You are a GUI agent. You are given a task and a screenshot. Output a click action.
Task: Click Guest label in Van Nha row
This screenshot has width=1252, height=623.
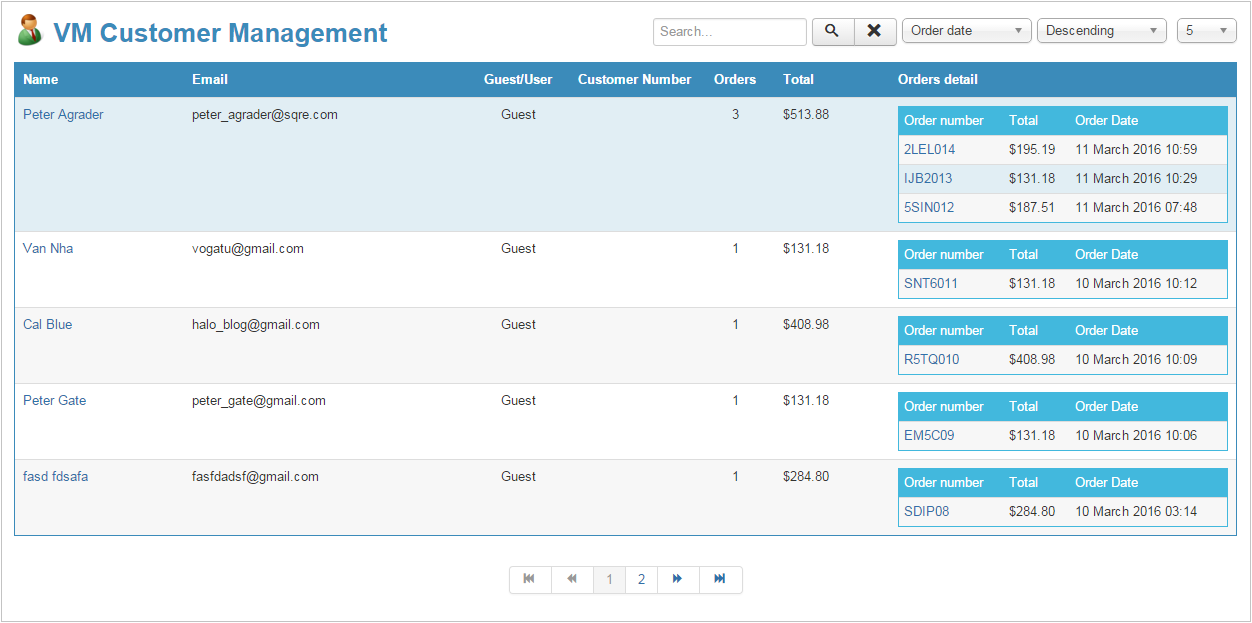pyautogui.click(x=518, y=249)
